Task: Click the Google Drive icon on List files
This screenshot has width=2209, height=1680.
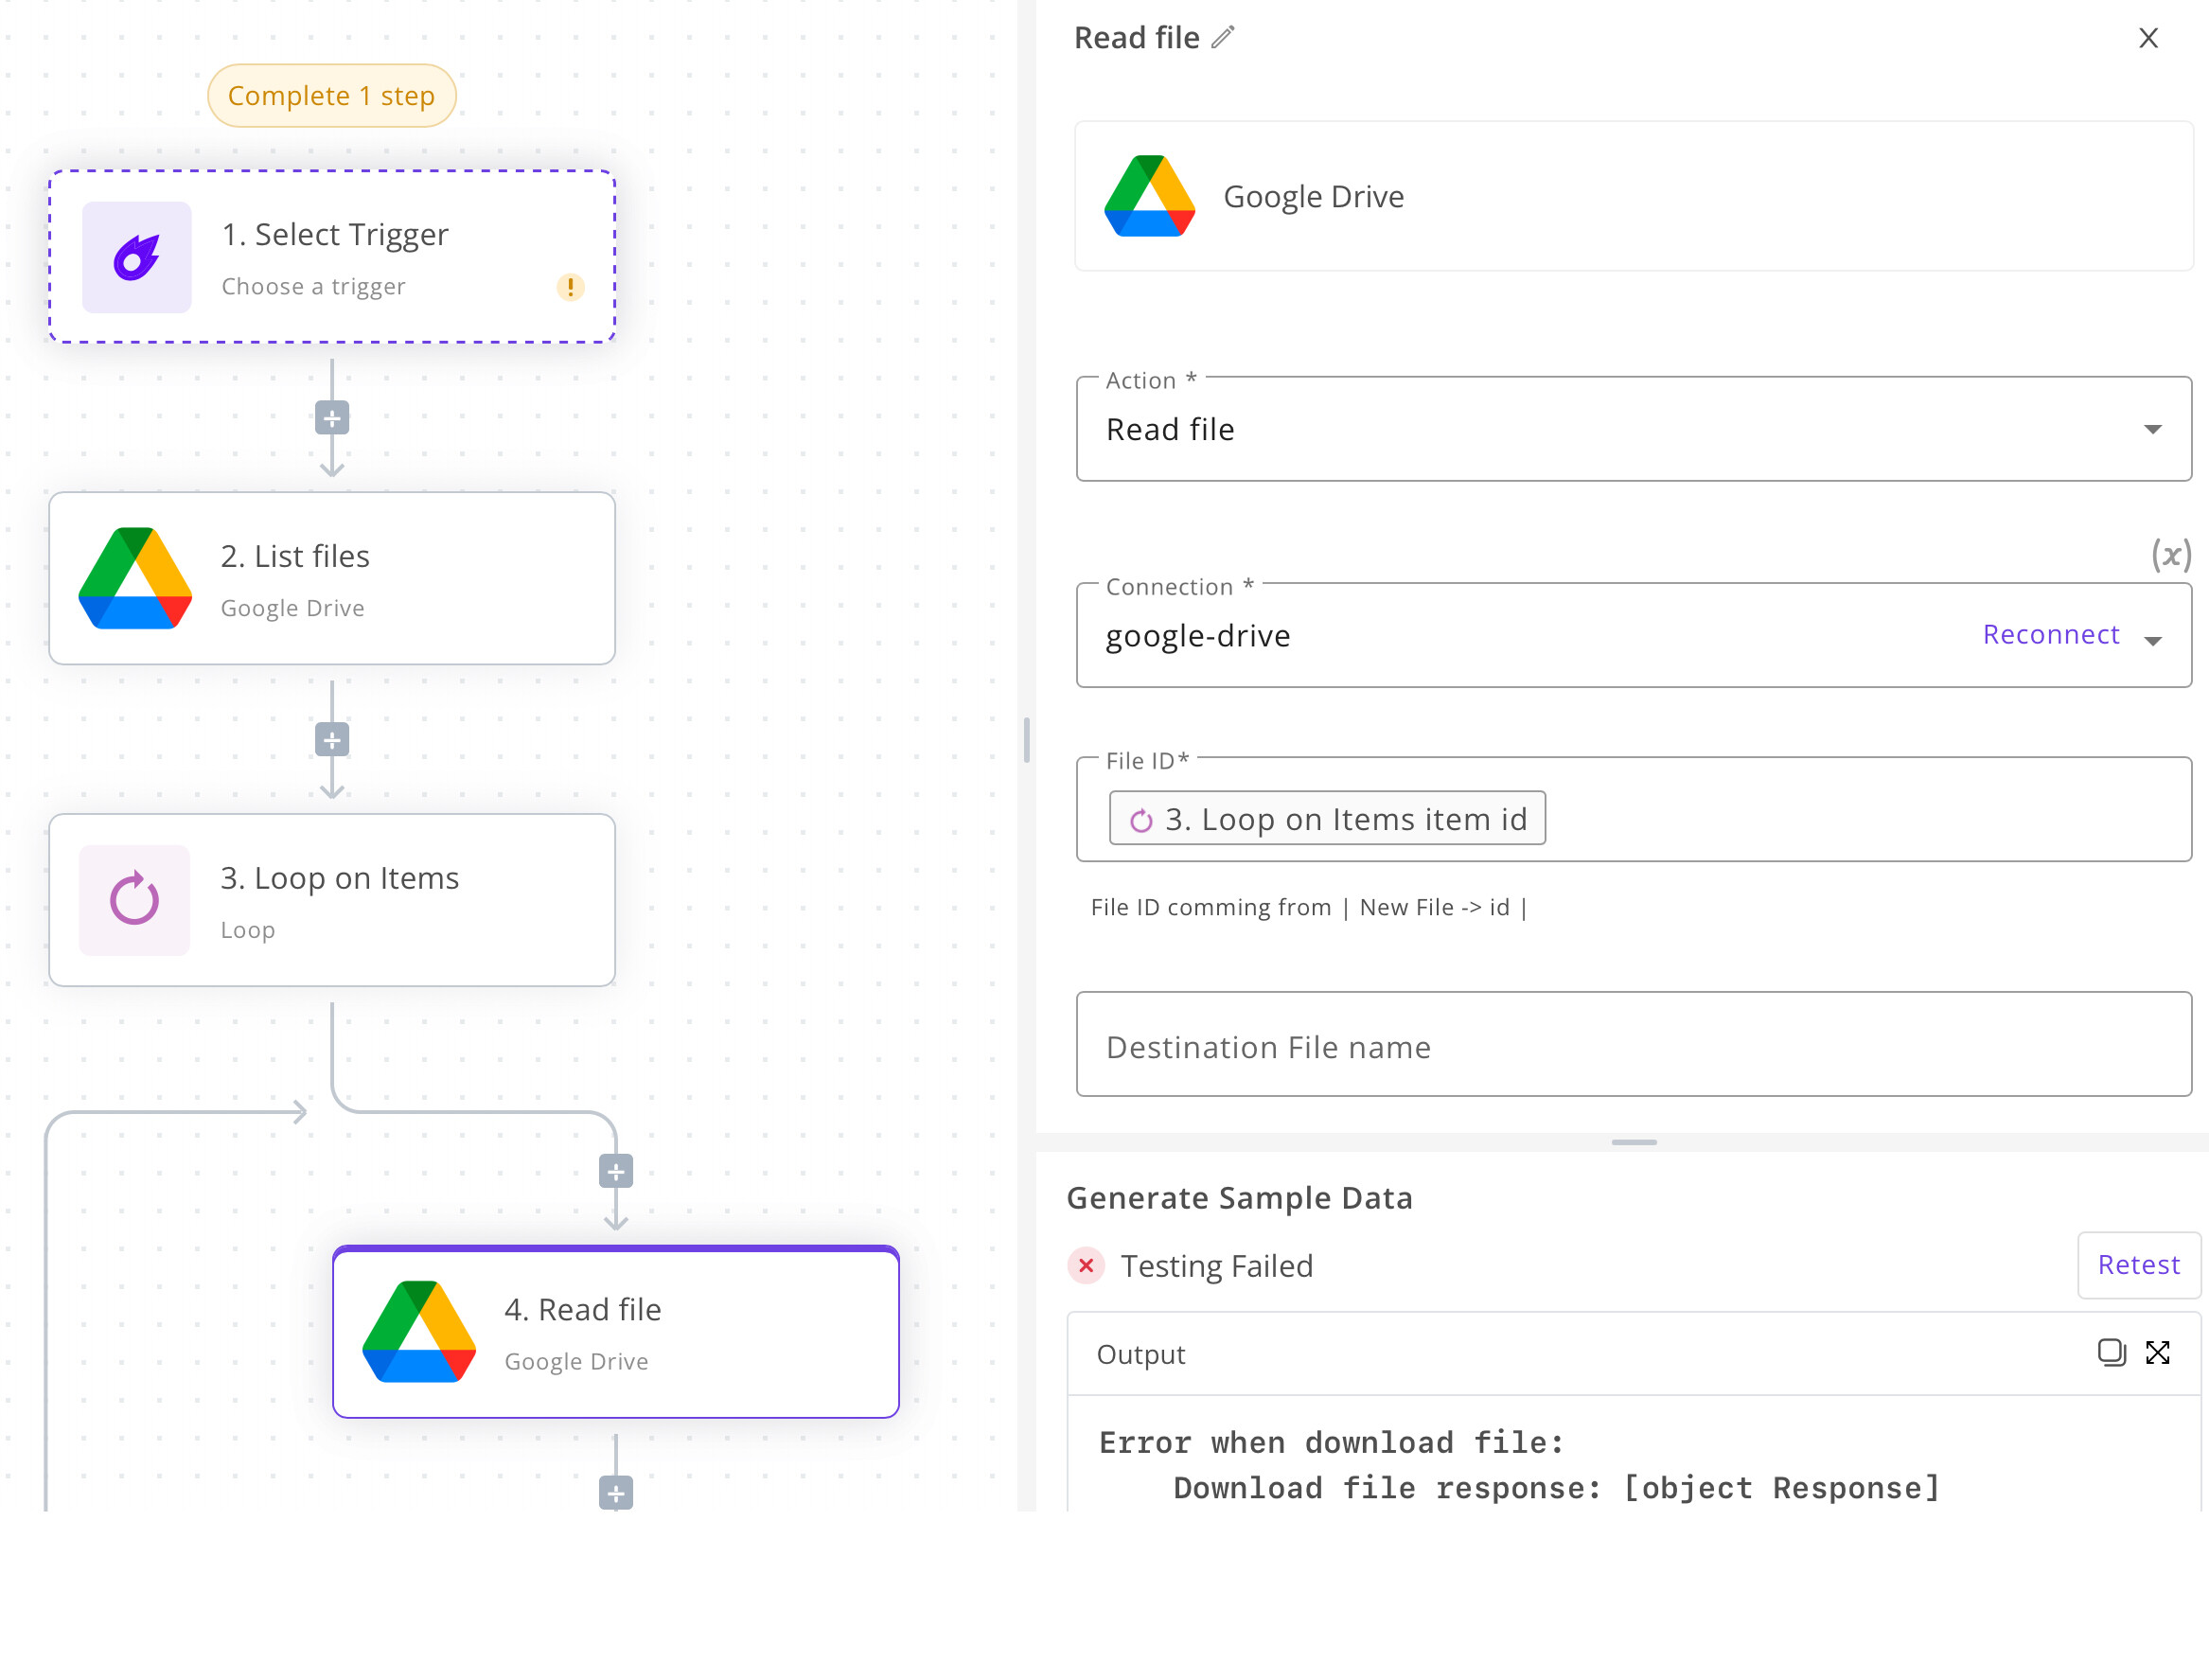Action: point(135,578)
